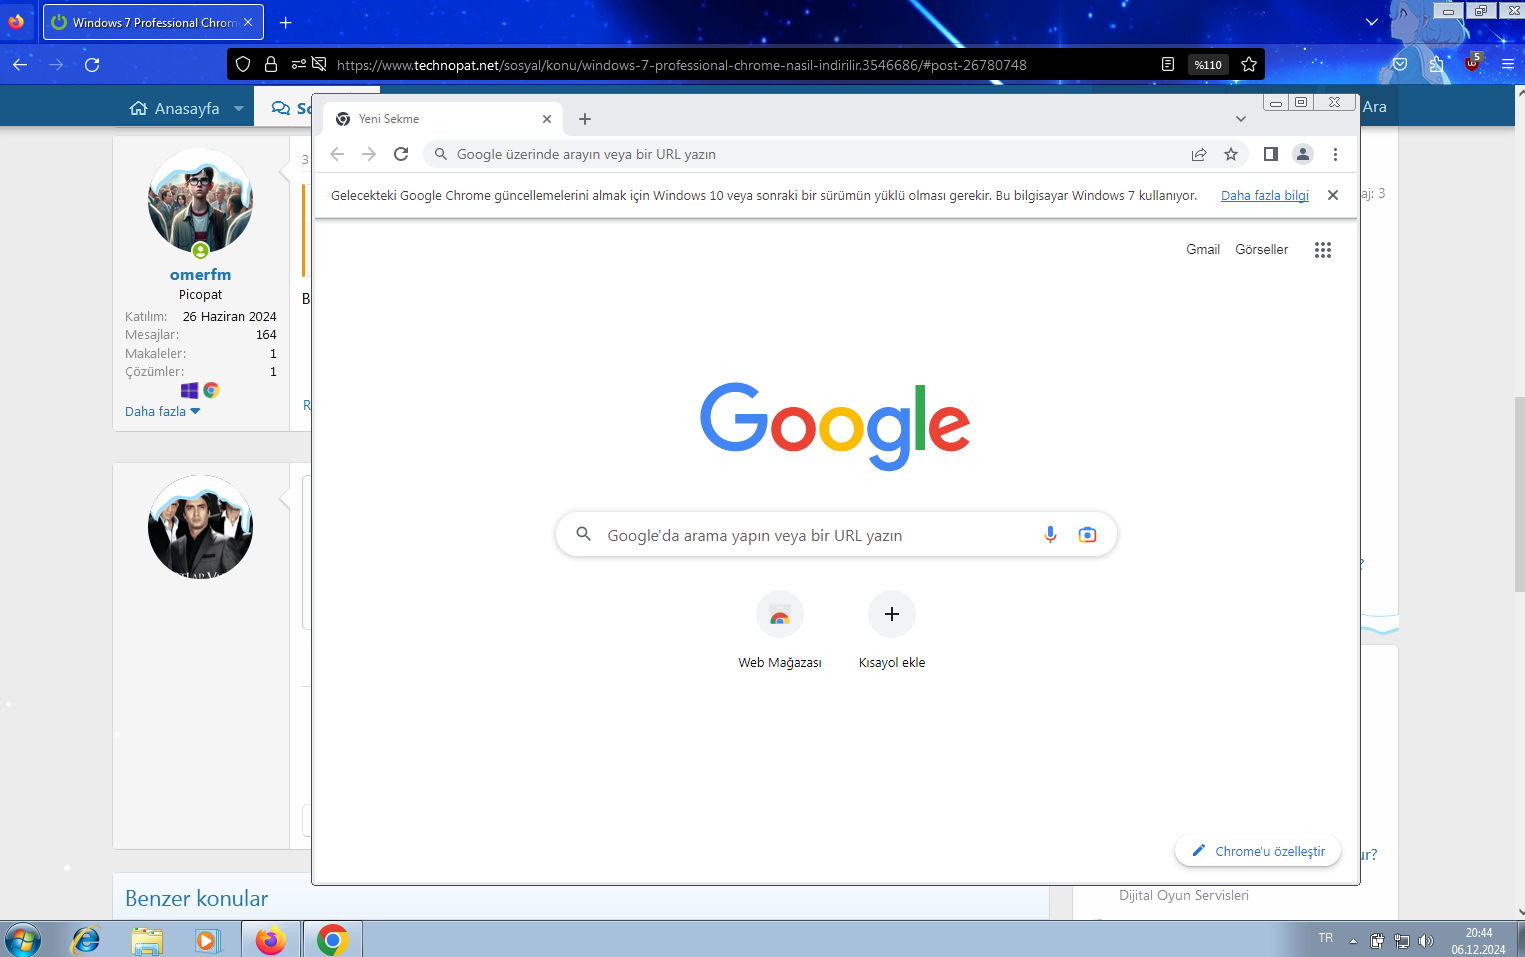Open Chrome's three-dot menu
Viewport: 1525px width, 957px height.
1335,154
